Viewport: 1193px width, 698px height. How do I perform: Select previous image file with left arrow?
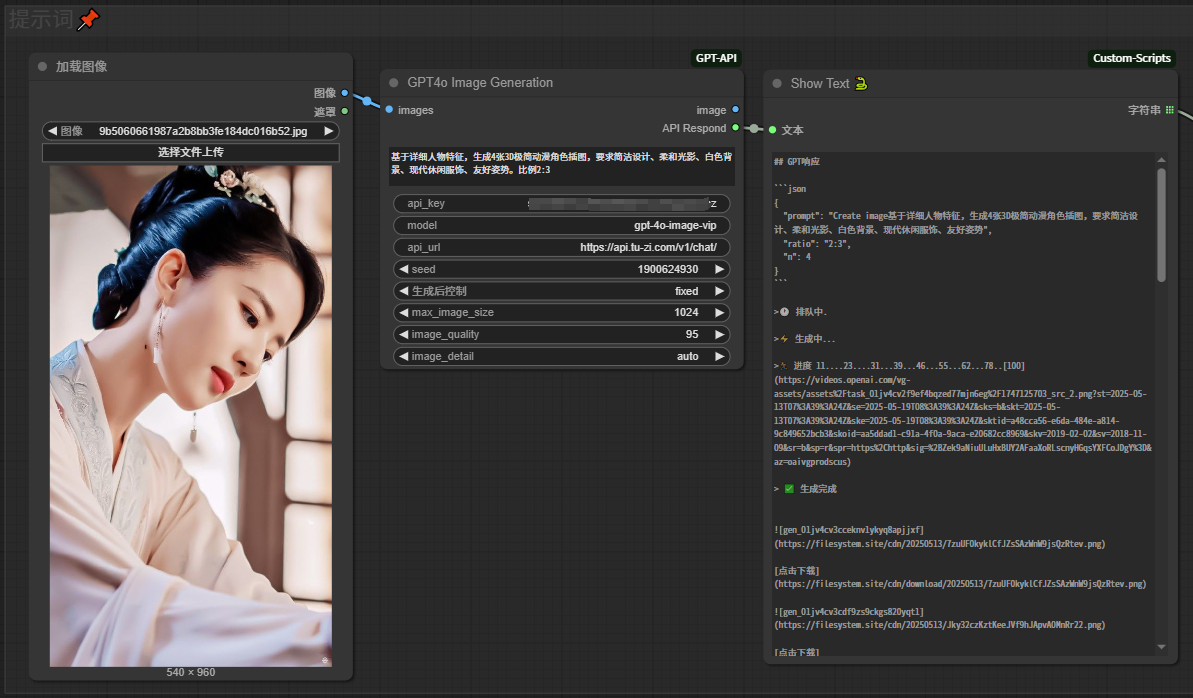(x=52, y=131)
